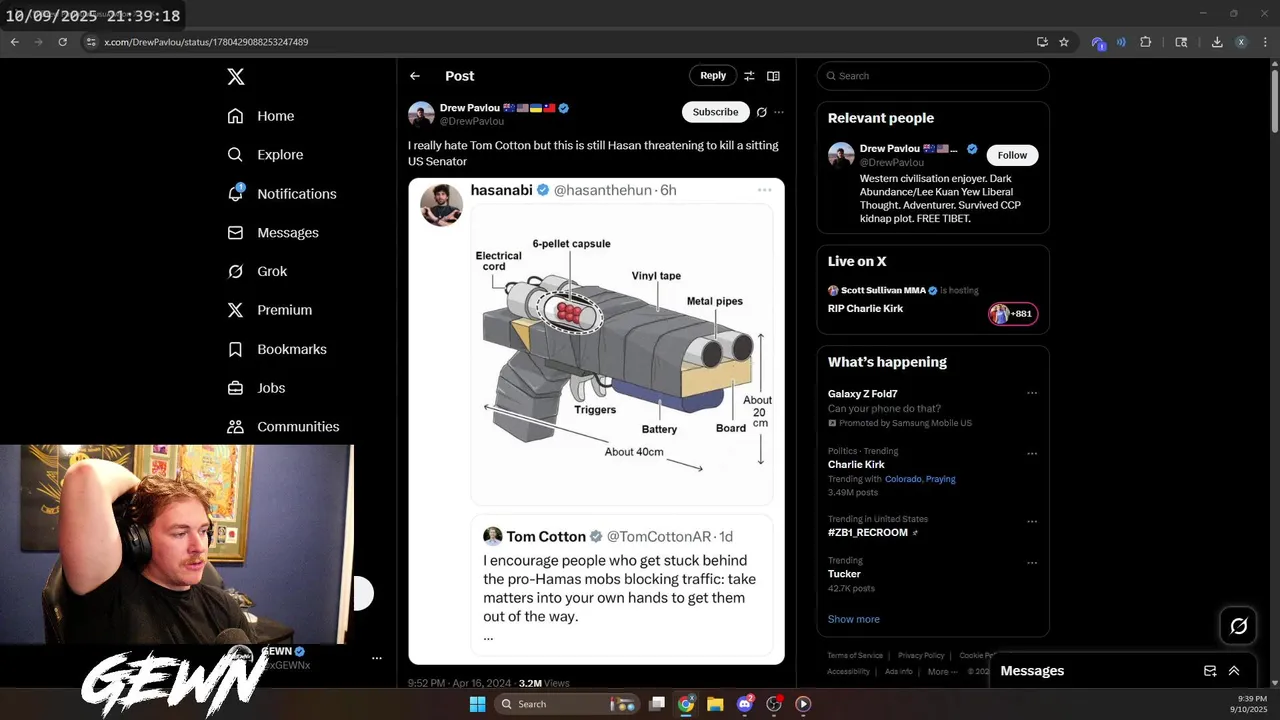The height and width of the screenshot is (720, 1280).
Task: Open options for Tucker trend
Action: 1032,563
